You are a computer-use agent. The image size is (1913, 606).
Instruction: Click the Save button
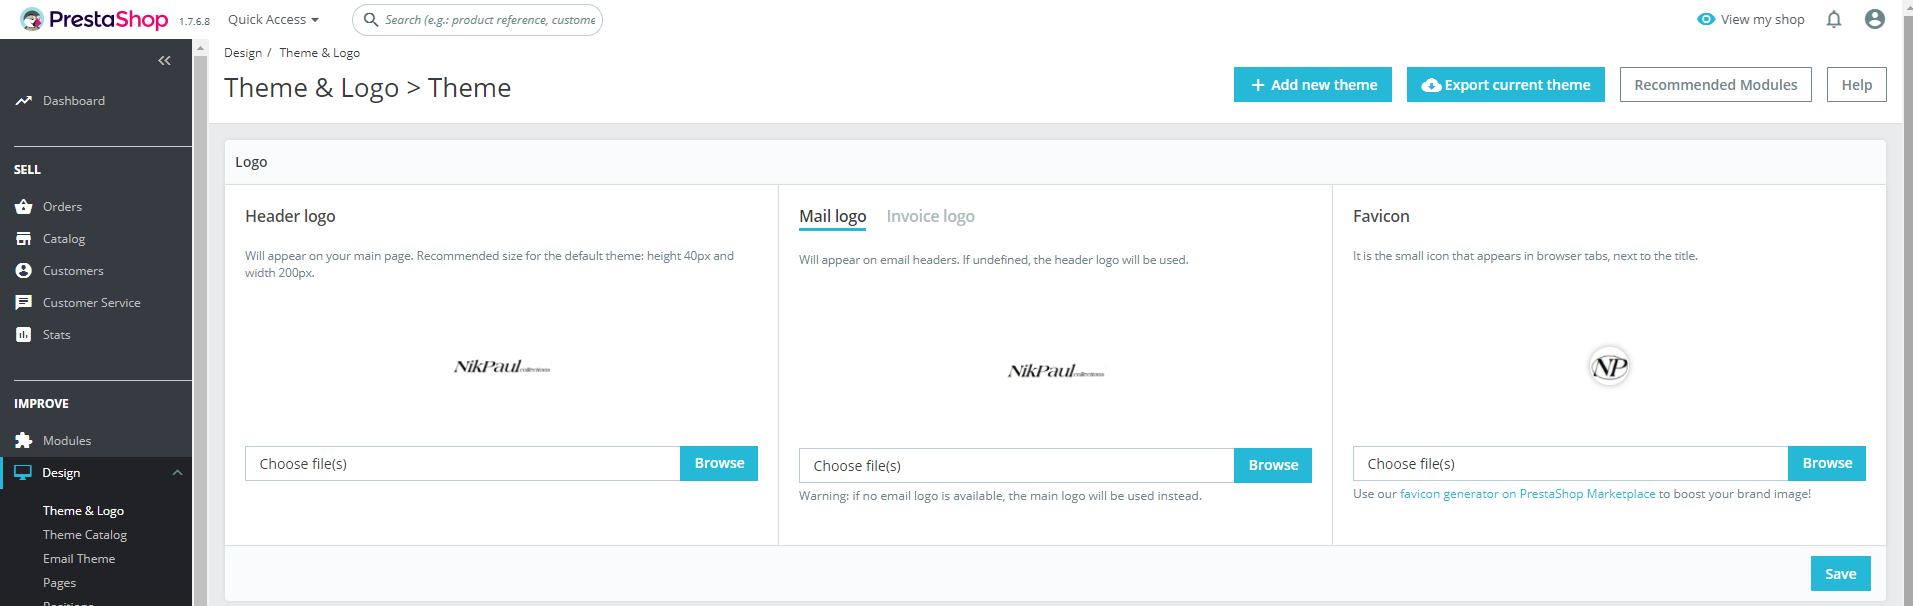(1841, 574)
